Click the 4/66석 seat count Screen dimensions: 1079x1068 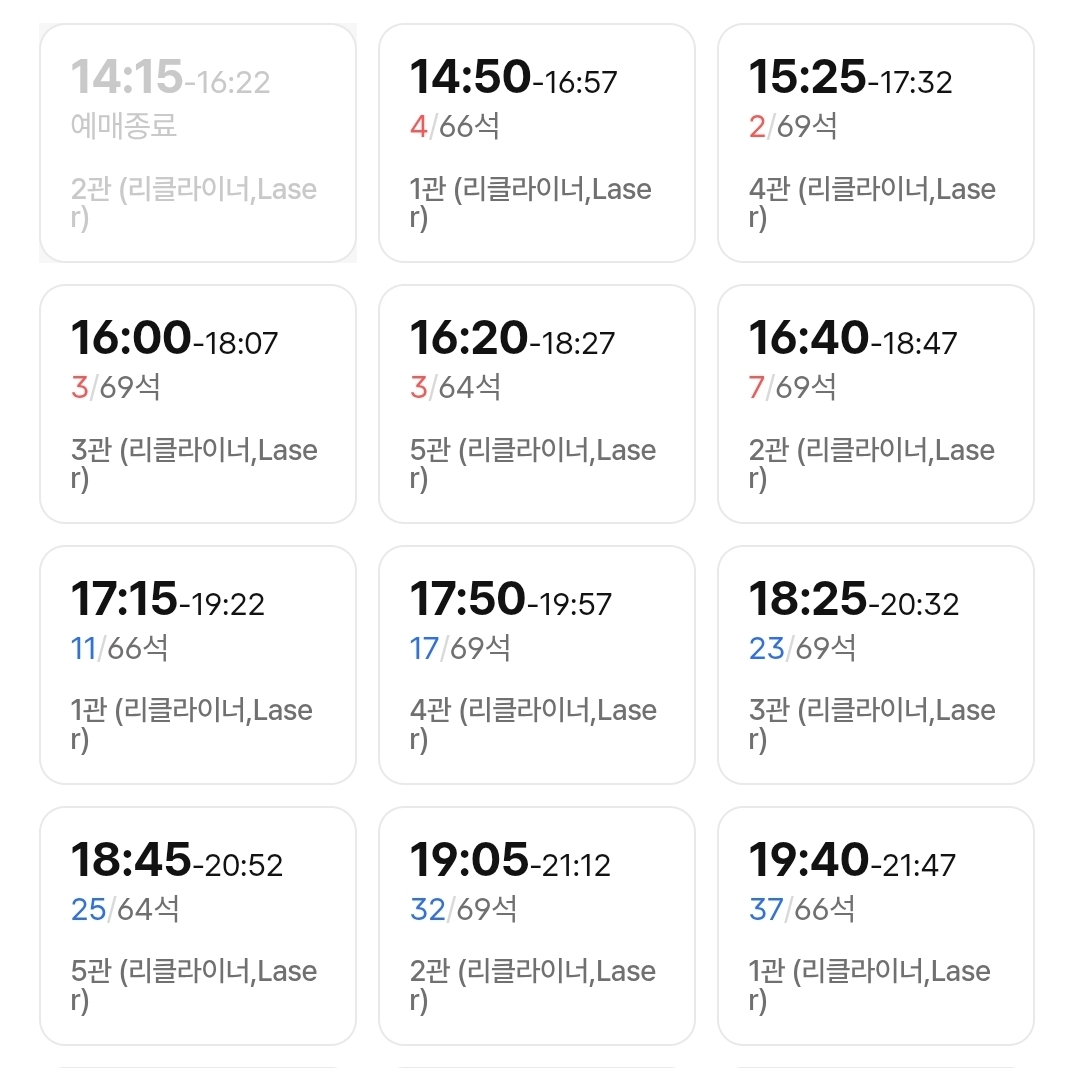point(454,126)
